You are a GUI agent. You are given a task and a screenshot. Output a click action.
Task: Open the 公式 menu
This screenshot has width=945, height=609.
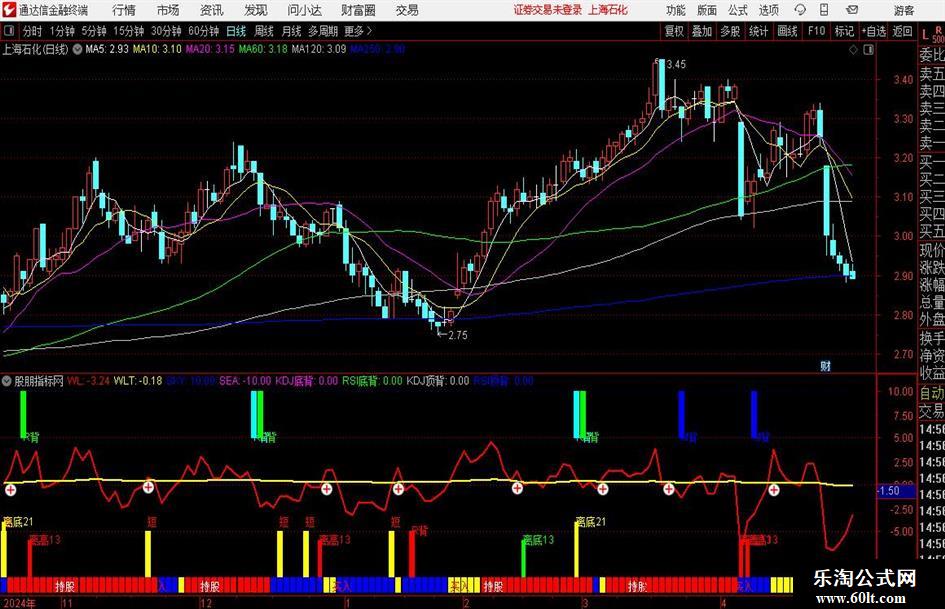coord(737,10)
